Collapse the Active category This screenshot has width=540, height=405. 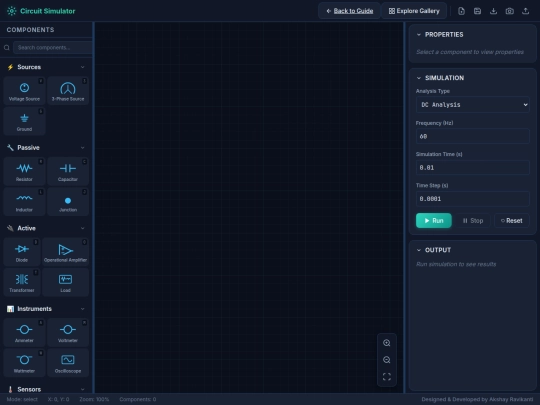[x=82, y=228]
